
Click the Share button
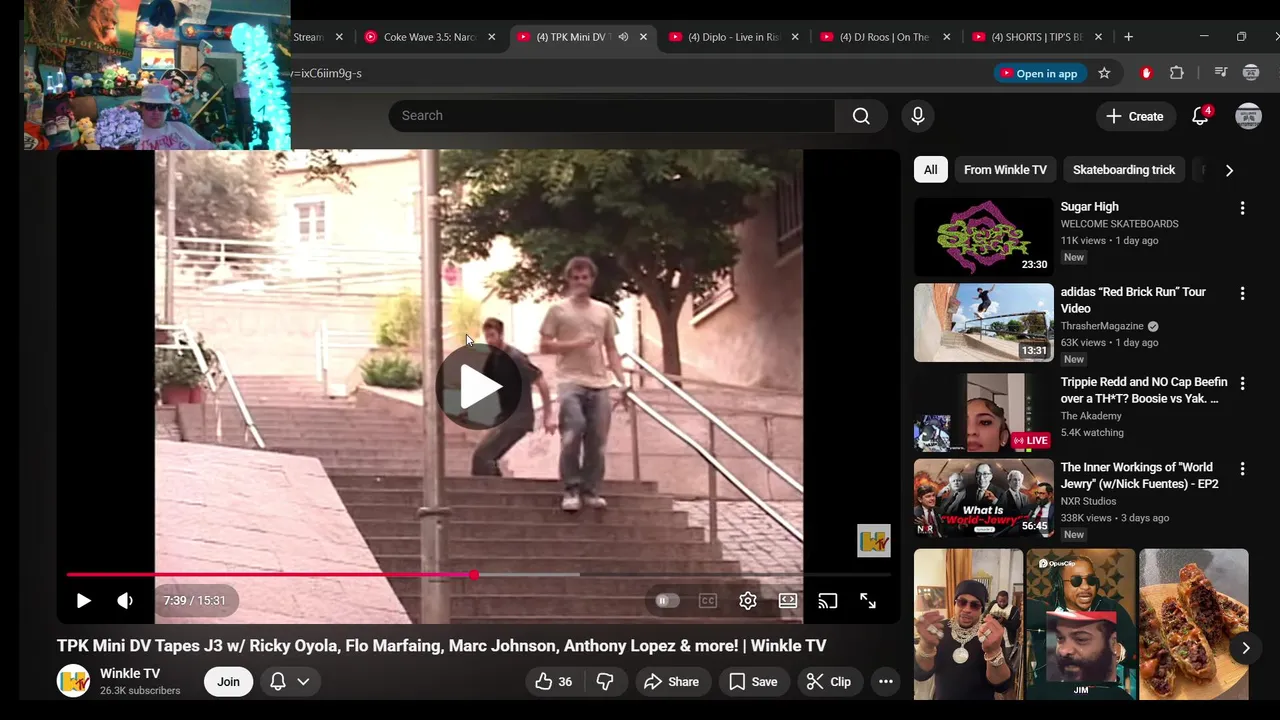click(672, 682)
